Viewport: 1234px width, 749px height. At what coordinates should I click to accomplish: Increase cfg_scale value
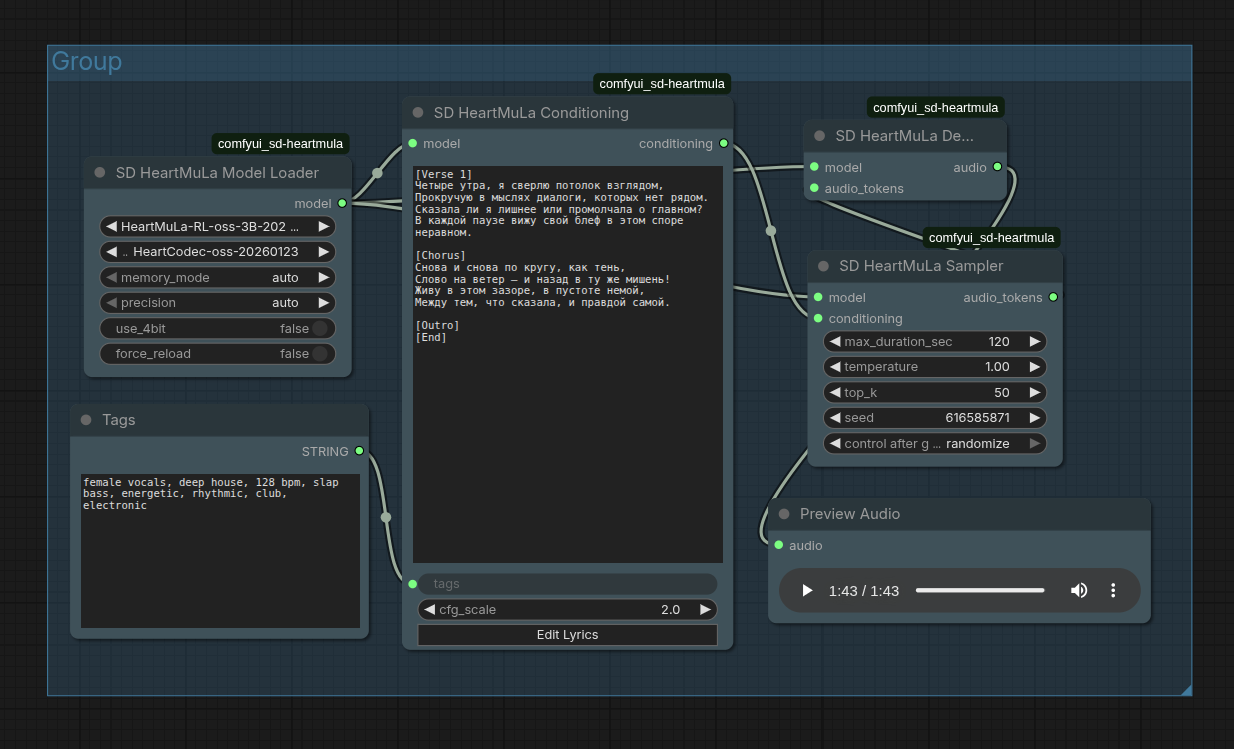click(705, 609)
